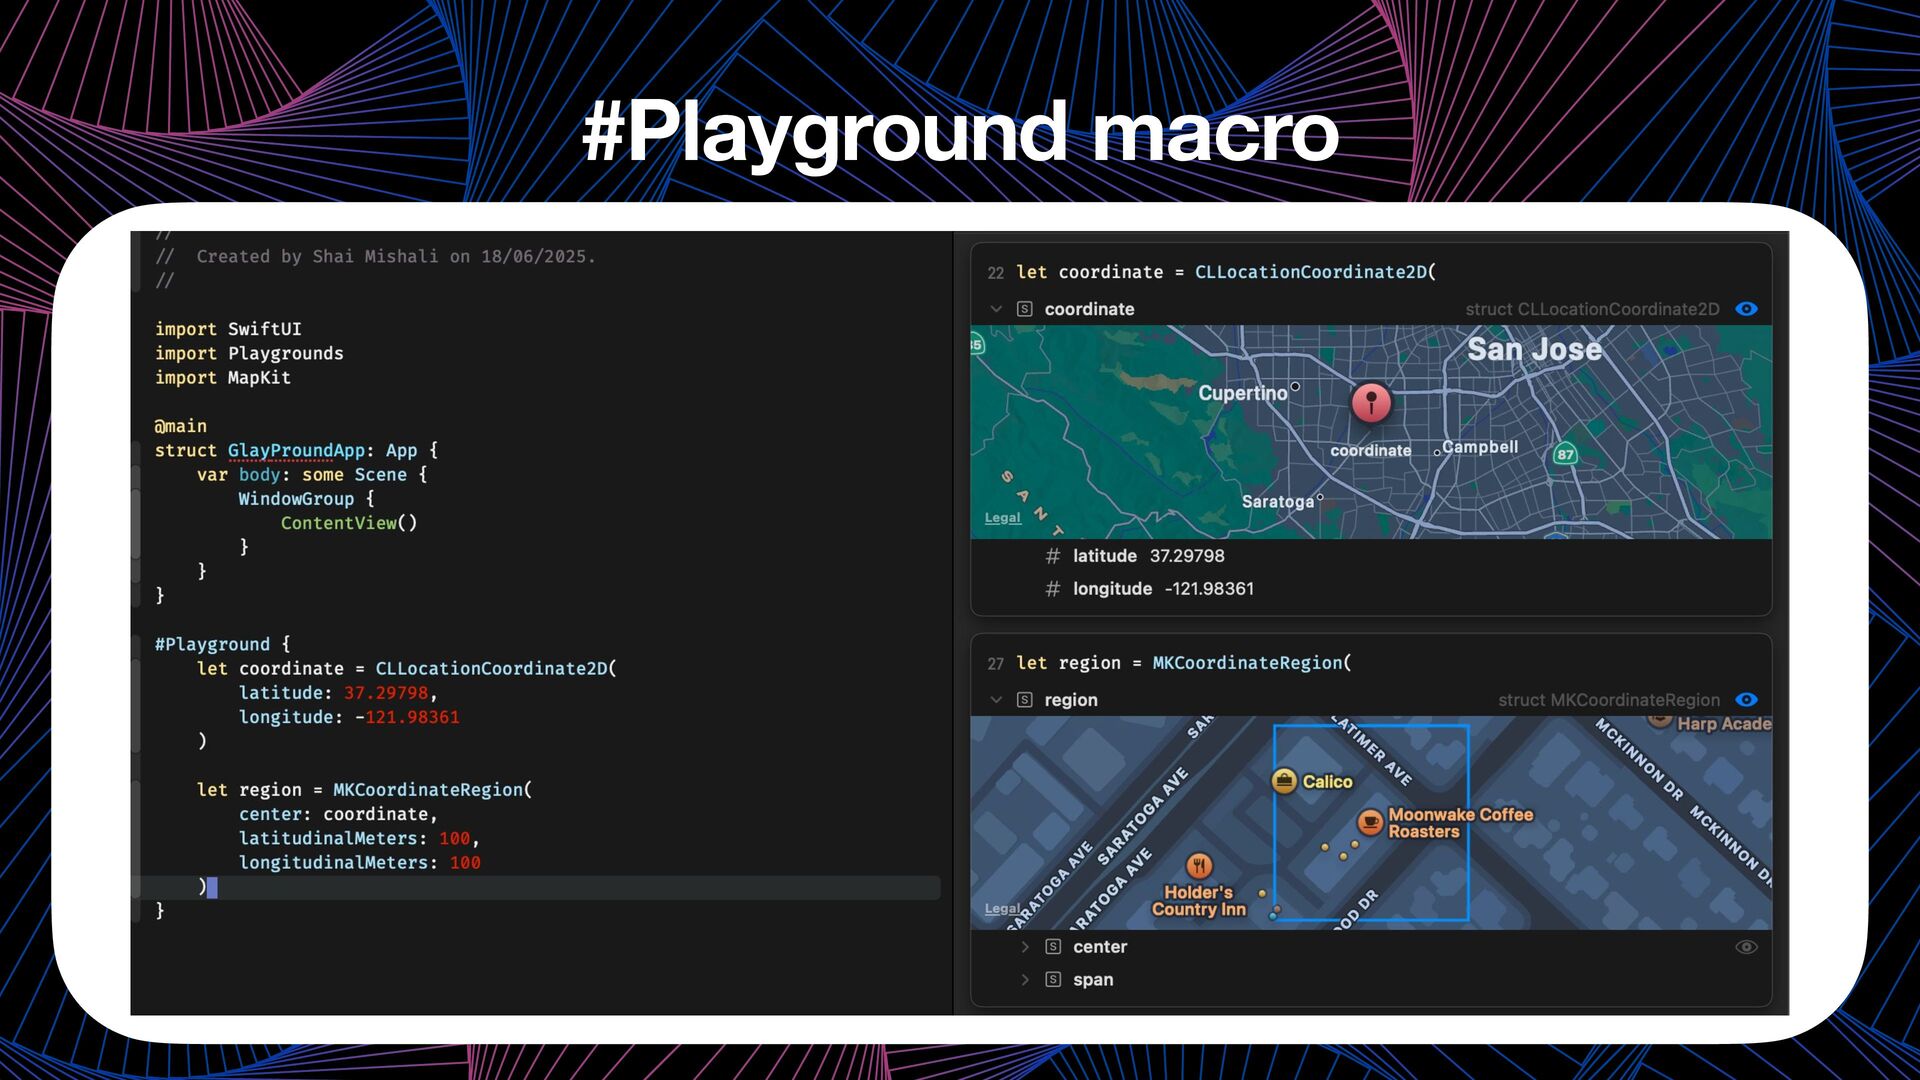Expand the center property row

1025,947
